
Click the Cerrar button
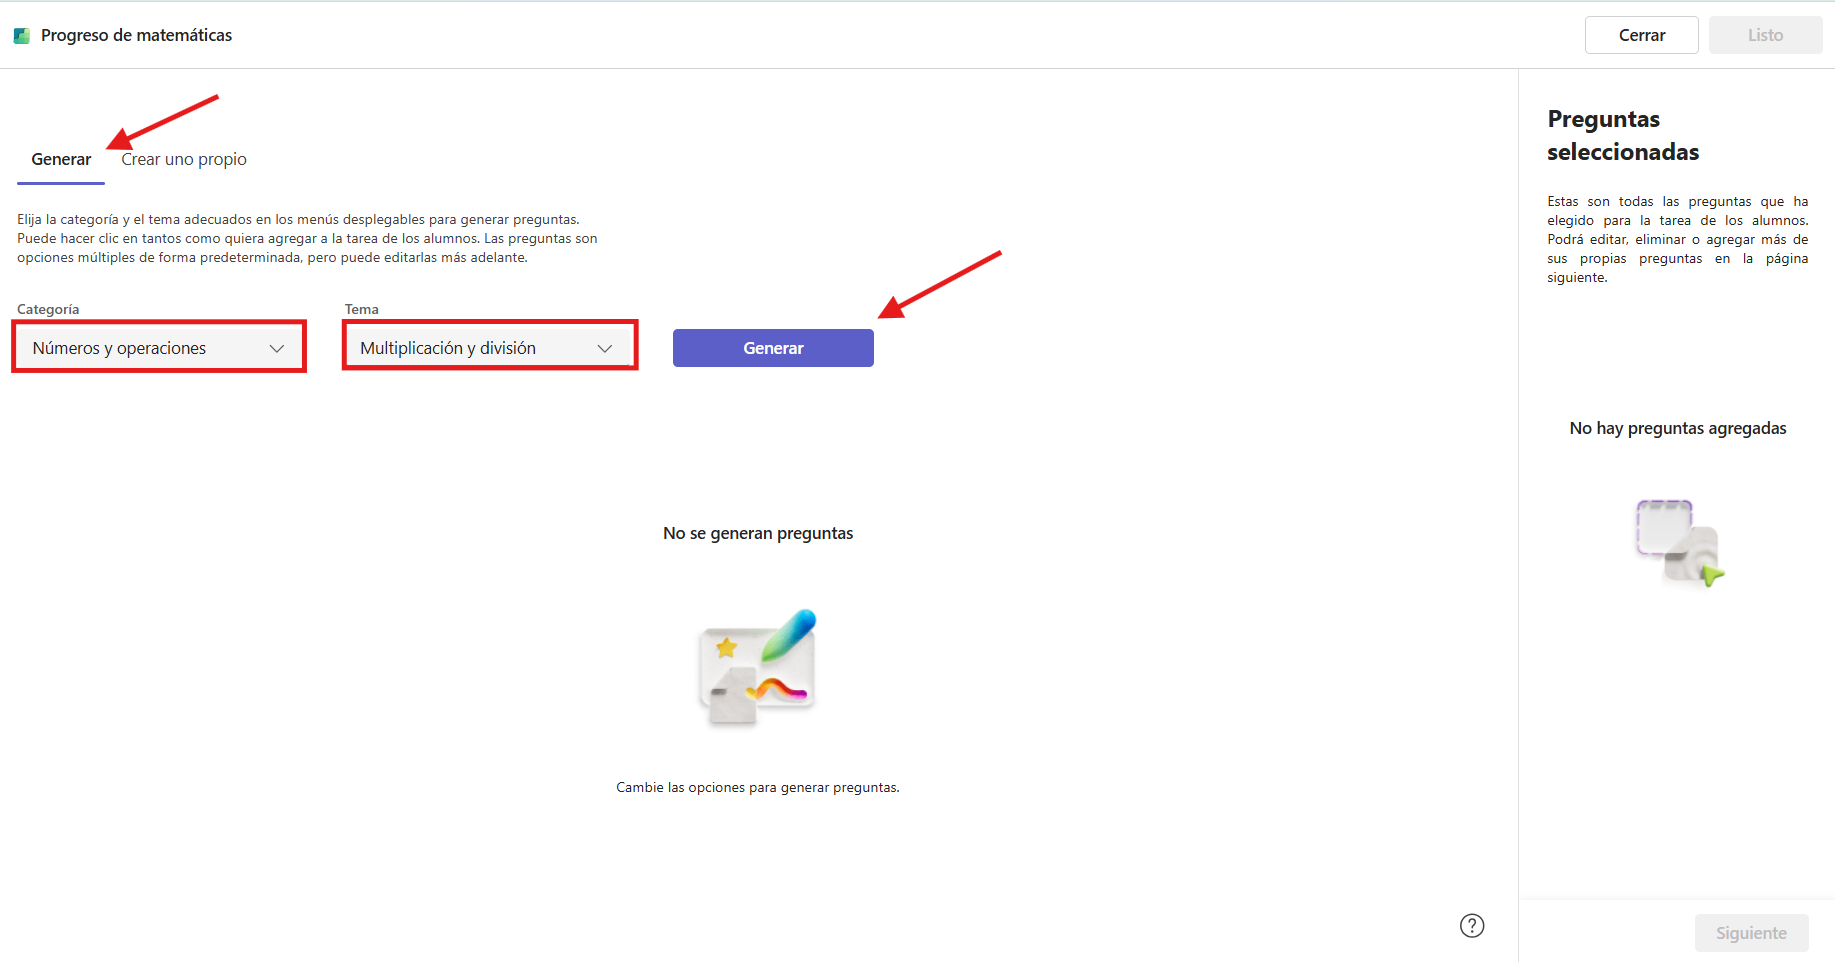coord(1642,35)
